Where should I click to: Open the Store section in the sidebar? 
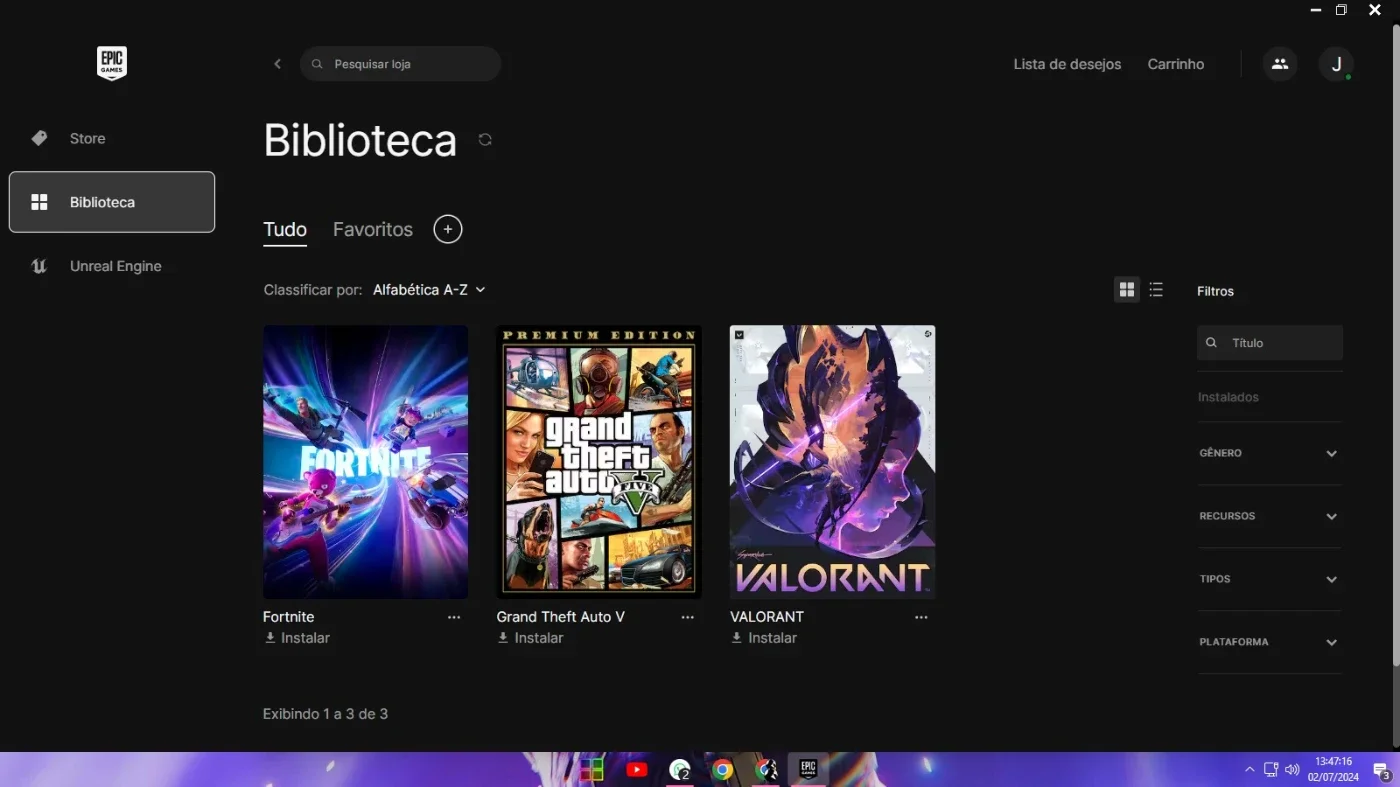(x=112, y=138)
